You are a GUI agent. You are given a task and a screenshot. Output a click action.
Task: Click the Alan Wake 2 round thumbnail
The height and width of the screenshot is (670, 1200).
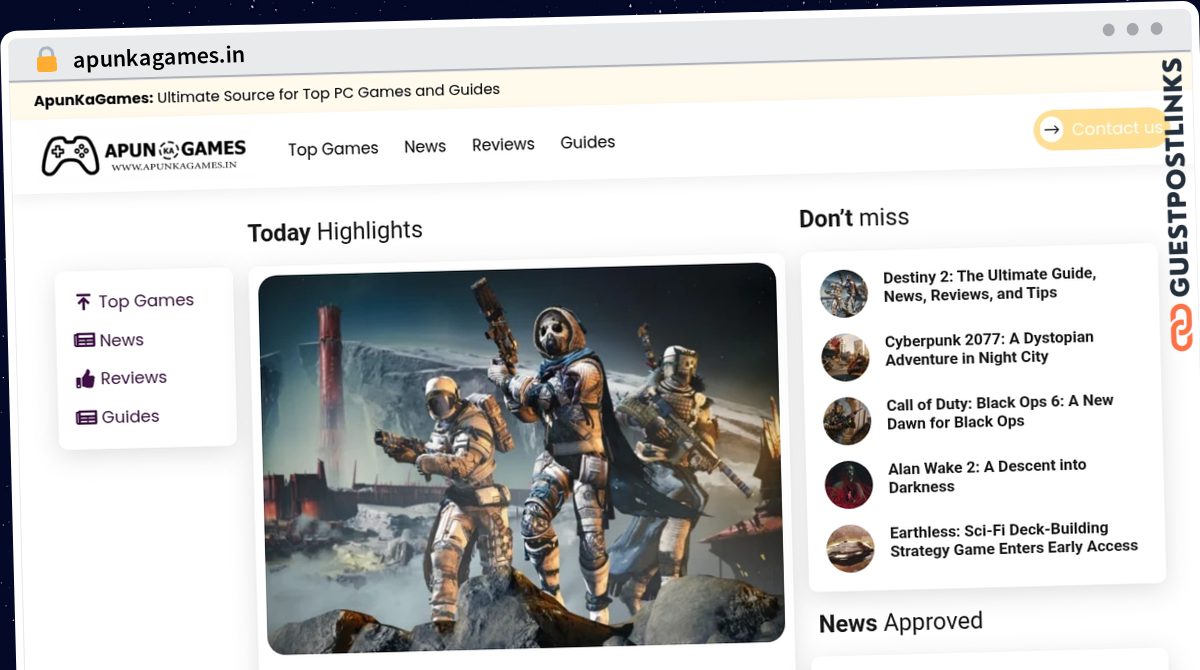[x=849, y=485]
